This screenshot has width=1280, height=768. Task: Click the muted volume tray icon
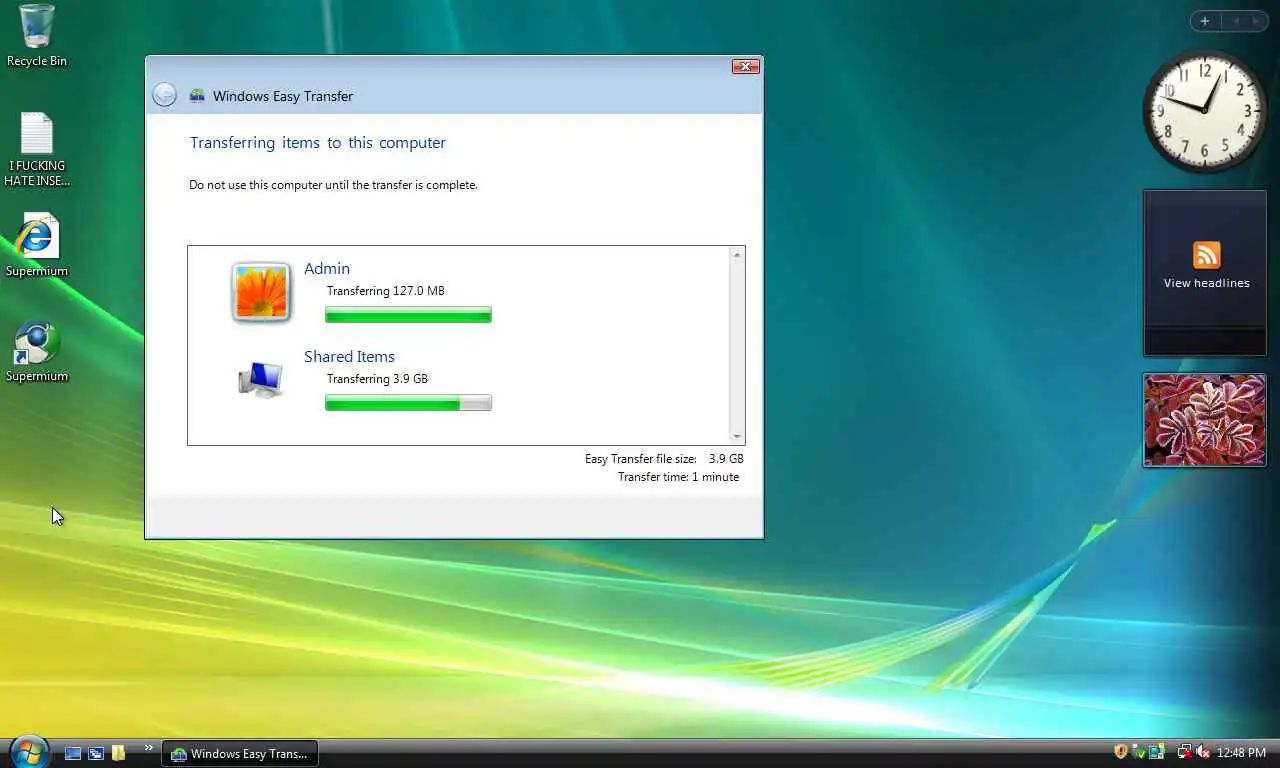1203,752
